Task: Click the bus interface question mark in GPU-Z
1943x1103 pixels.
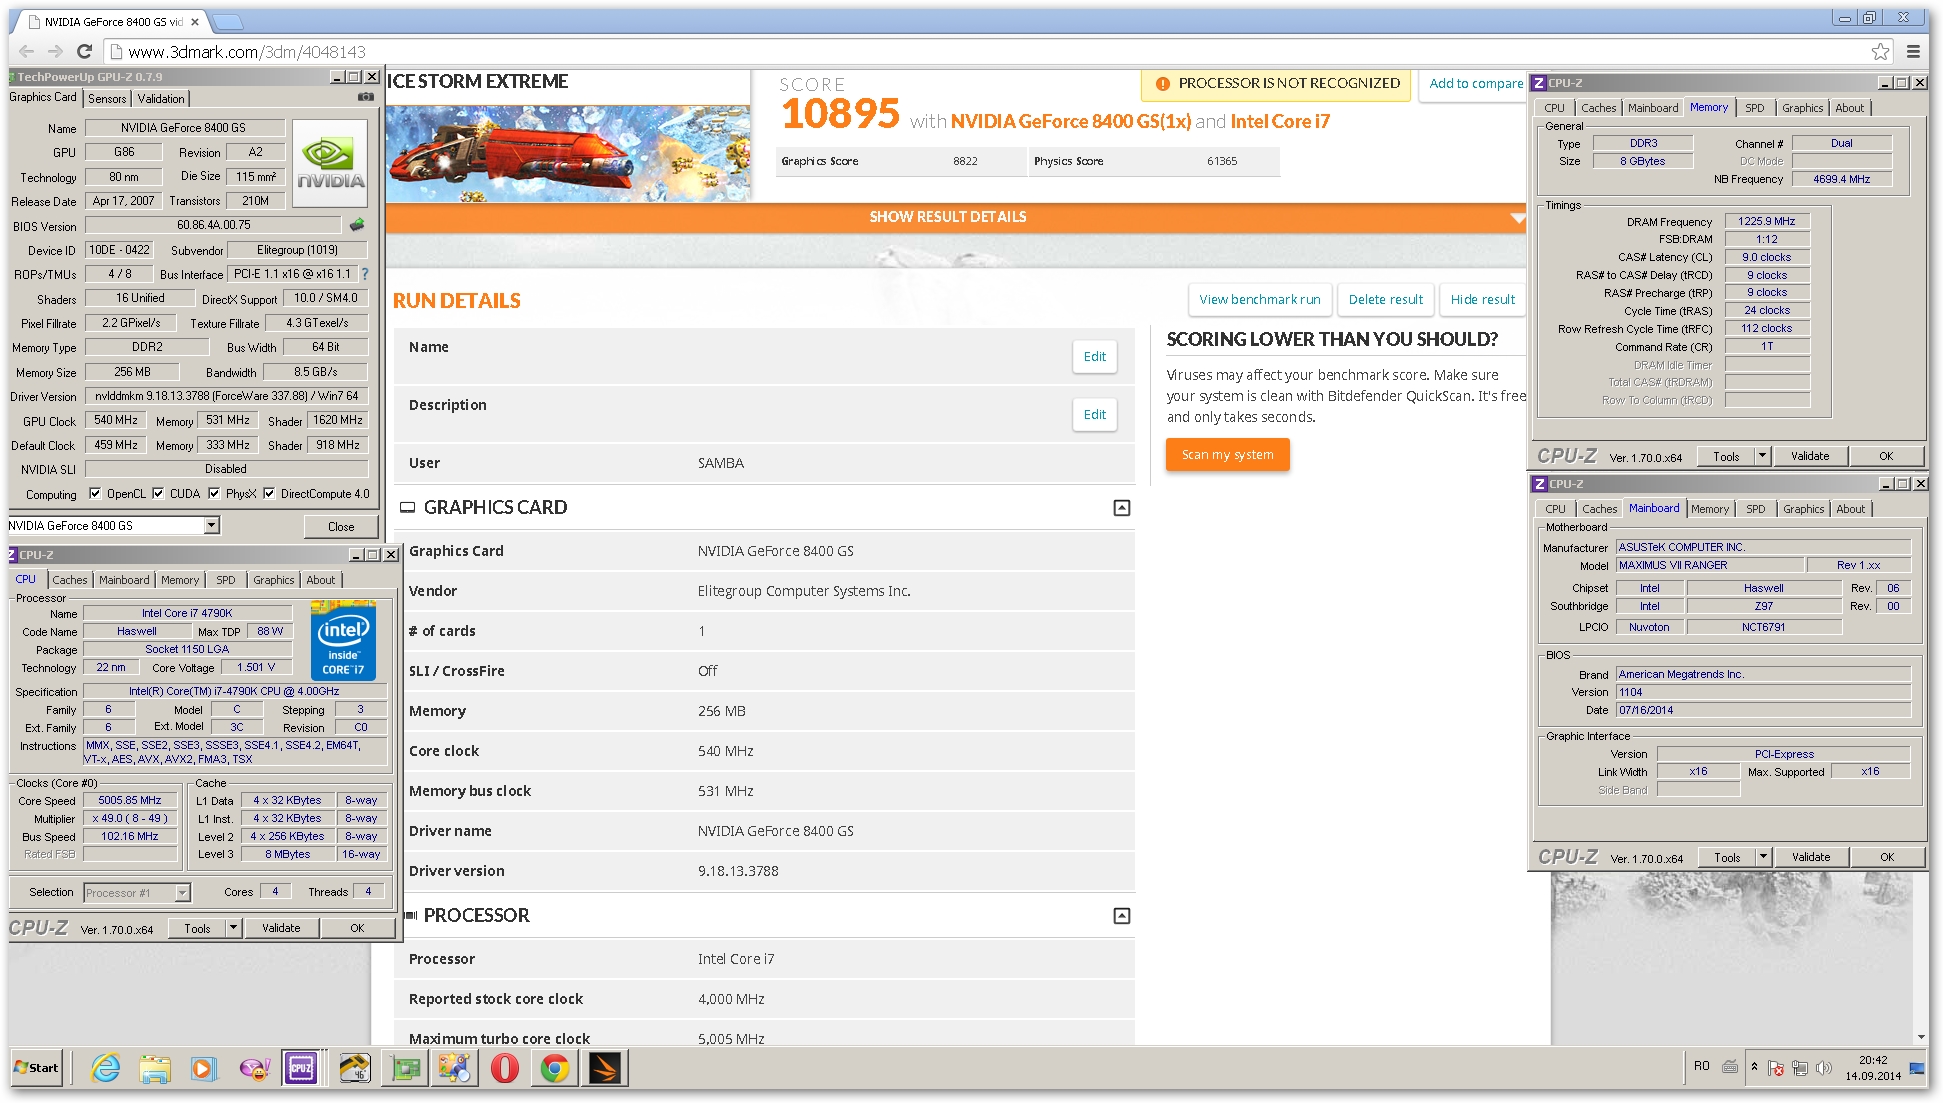Action: point(365,274)
